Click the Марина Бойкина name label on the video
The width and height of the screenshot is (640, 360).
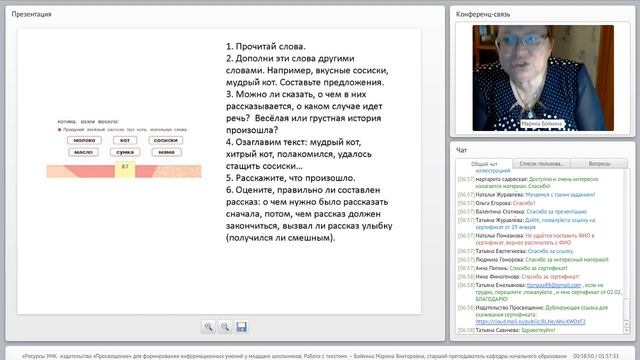click(x=542, y=124)
